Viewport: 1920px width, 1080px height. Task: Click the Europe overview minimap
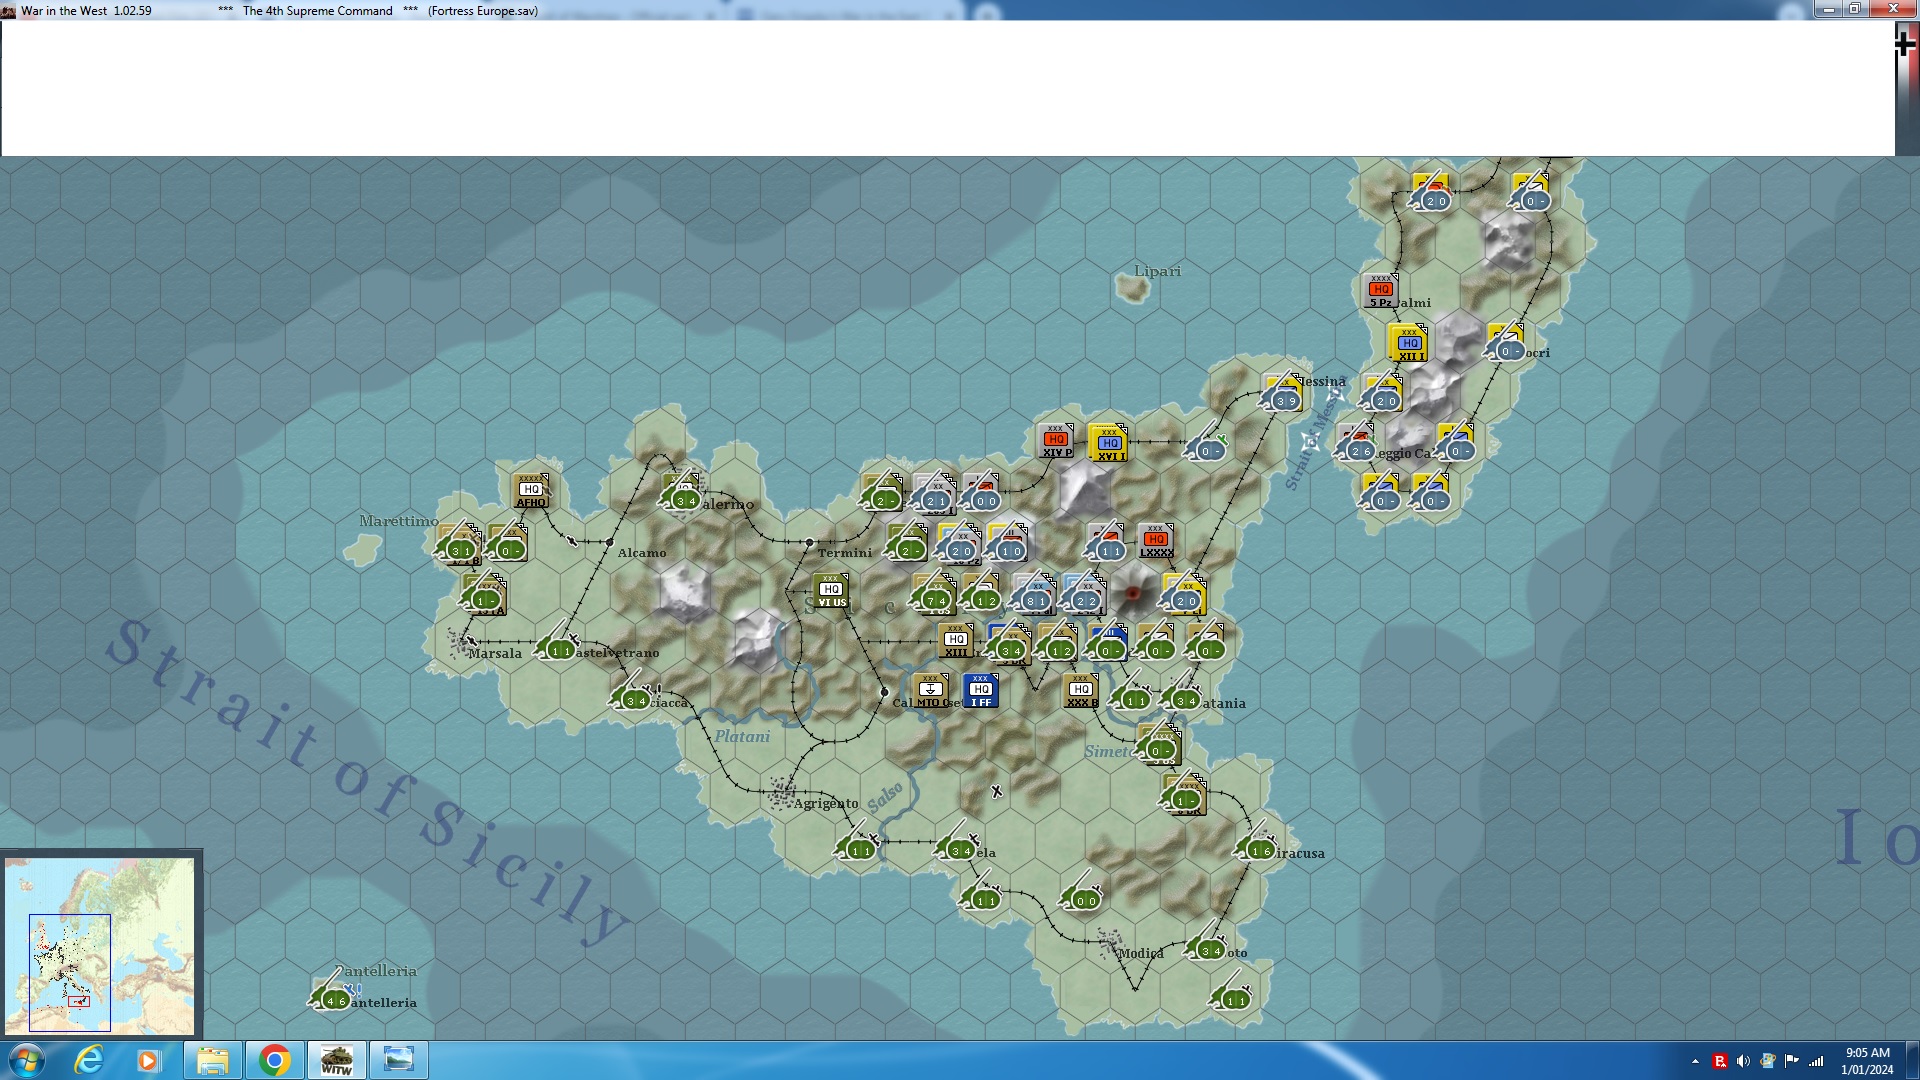coord(100,945)
